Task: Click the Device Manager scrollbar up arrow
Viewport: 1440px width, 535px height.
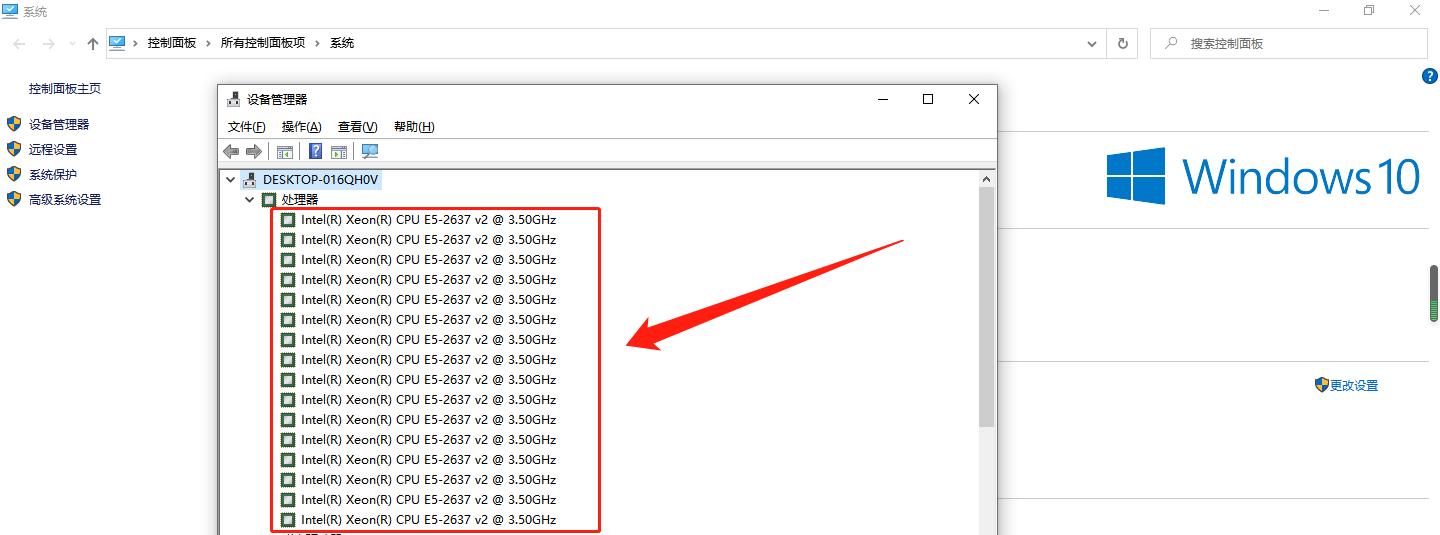Action: (987, 179)
